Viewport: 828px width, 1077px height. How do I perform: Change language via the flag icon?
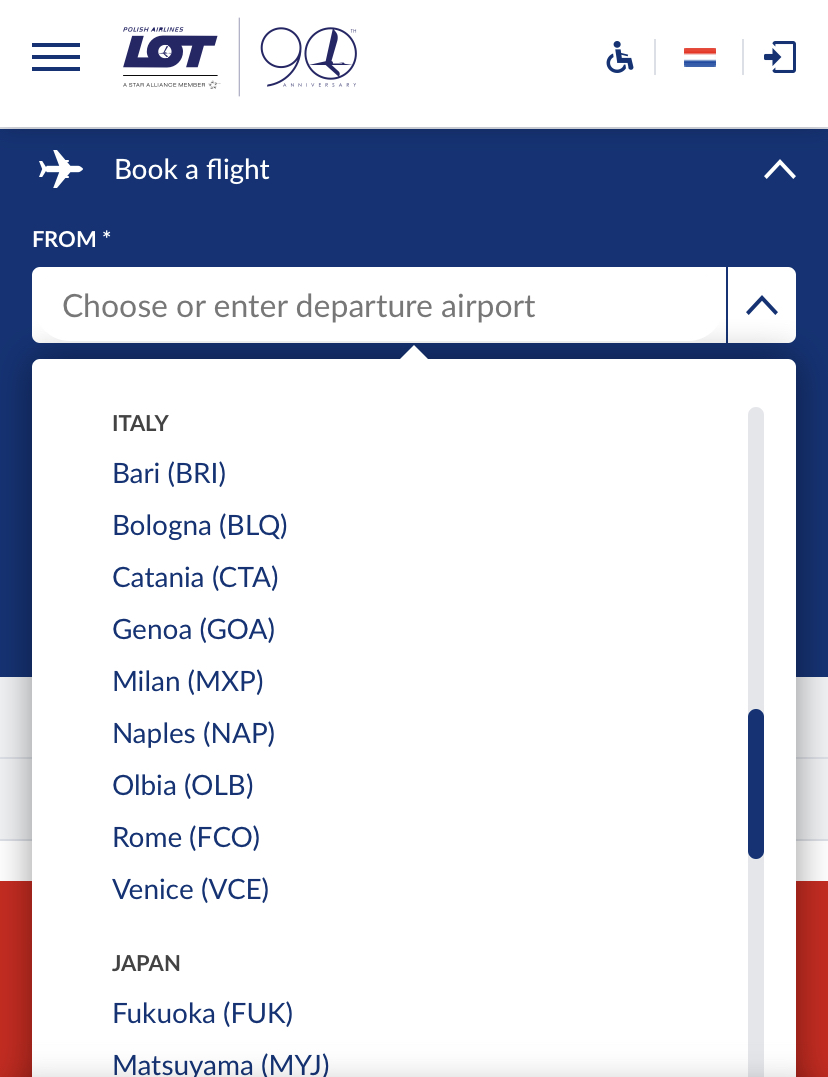[x=700, y=57]
